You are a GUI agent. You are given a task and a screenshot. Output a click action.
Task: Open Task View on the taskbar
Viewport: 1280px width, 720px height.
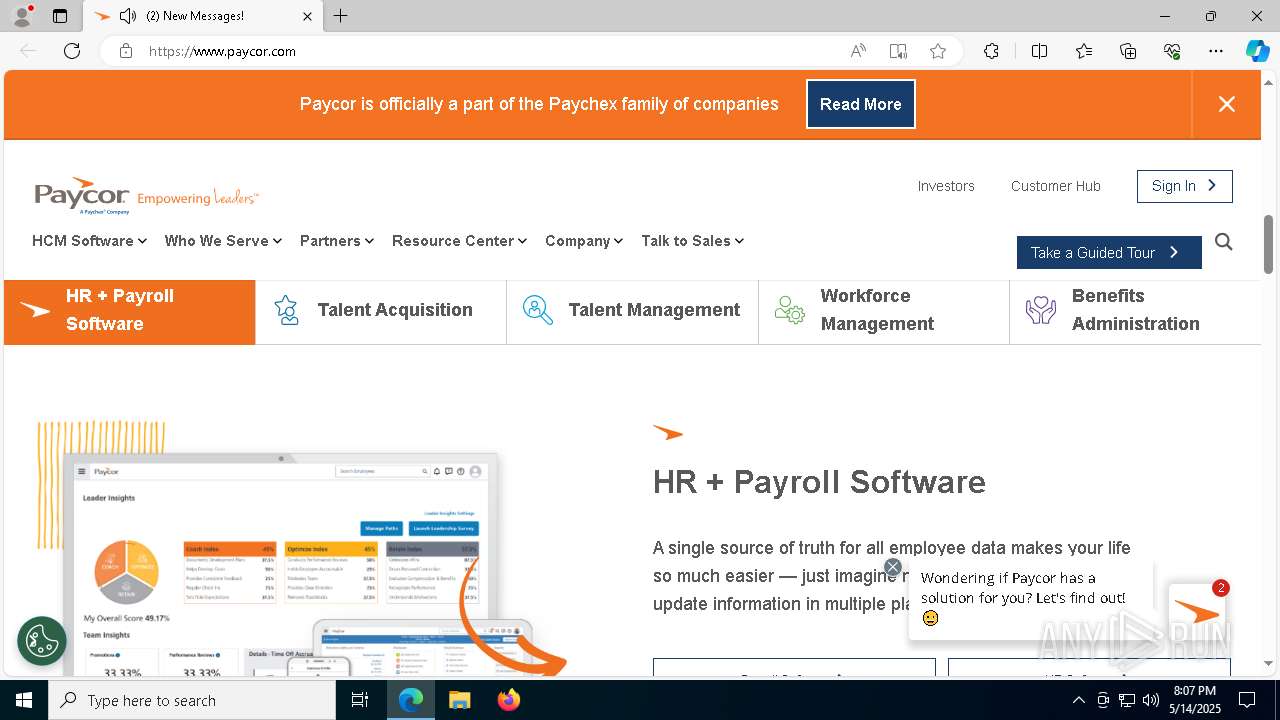pyautogui.click(x=360, y=700)
